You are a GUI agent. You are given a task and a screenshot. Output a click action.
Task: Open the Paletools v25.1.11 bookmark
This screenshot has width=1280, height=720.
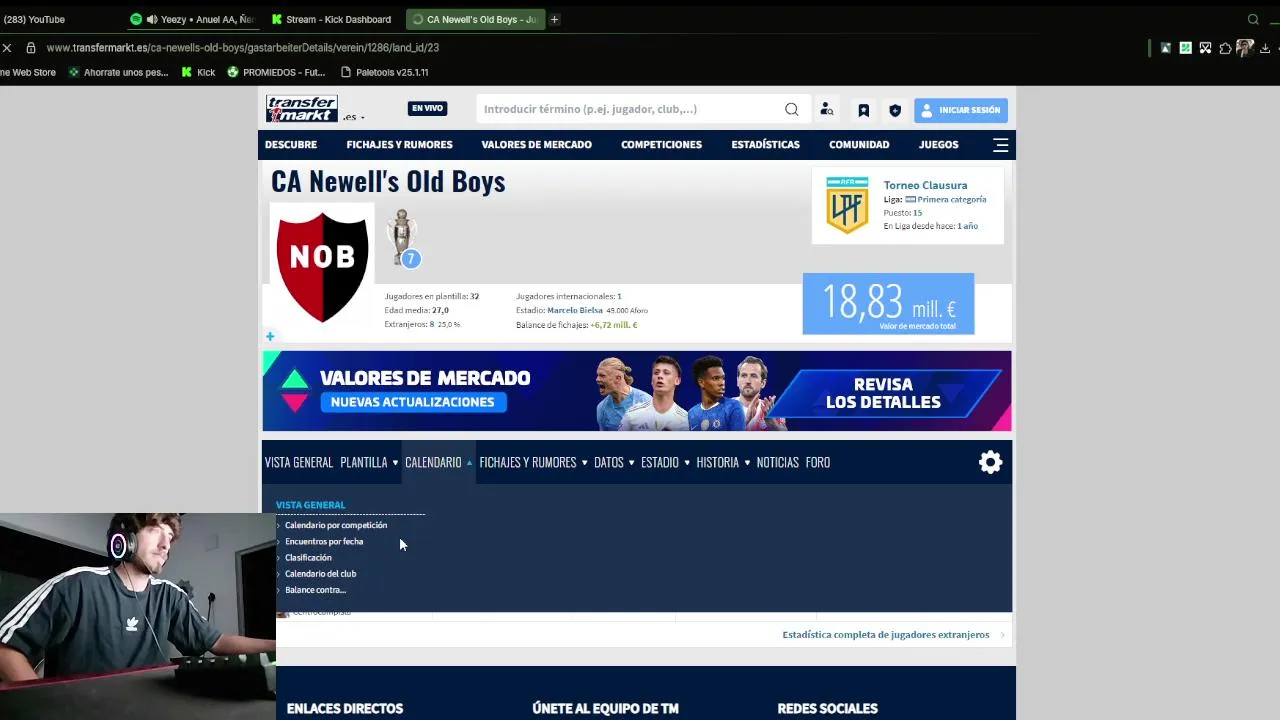click(384, 72)
